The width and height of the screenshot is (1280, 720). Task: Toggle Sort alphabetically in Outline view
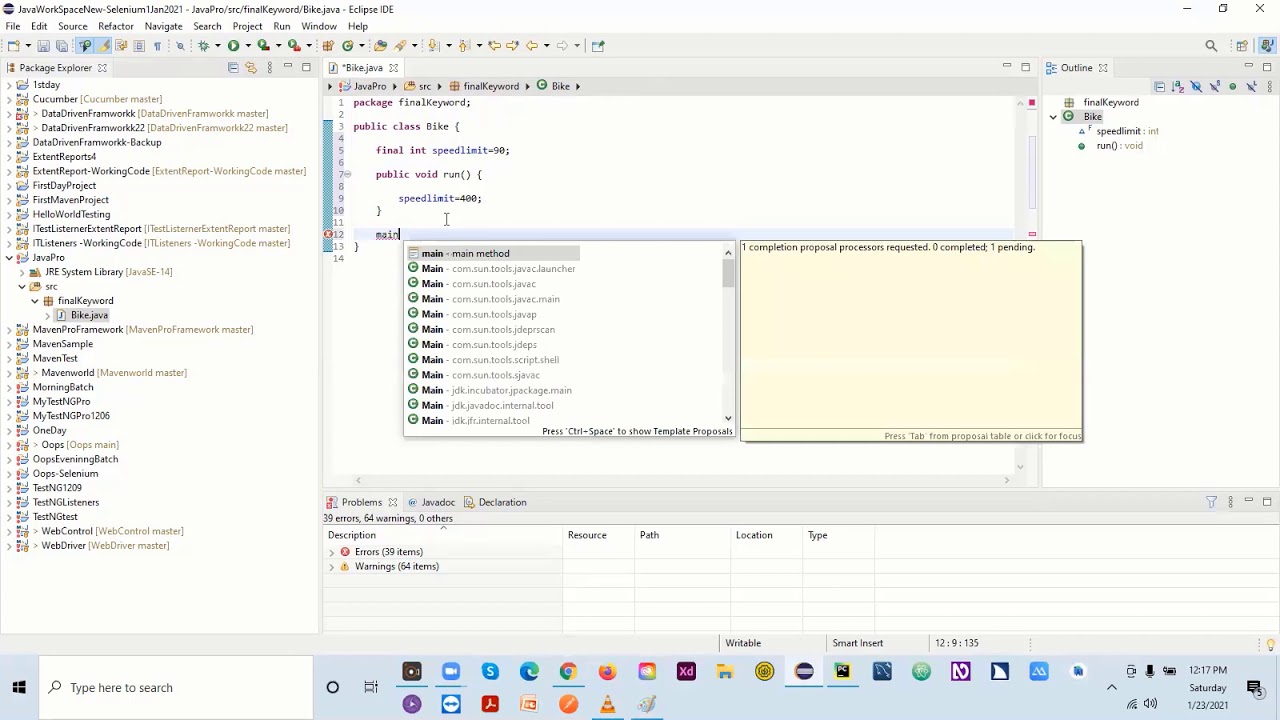1178,86
